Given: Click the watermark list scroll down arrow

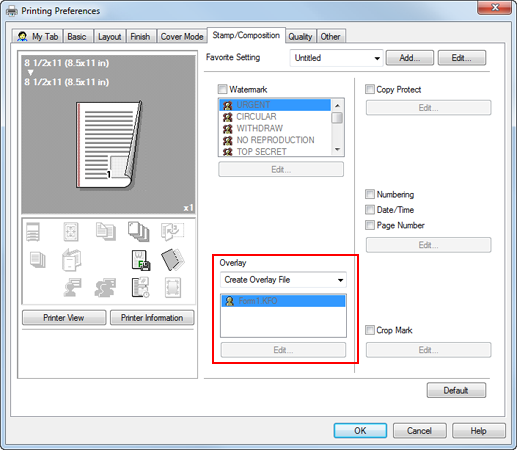Looking at the screenshot, I should point(337,149).
